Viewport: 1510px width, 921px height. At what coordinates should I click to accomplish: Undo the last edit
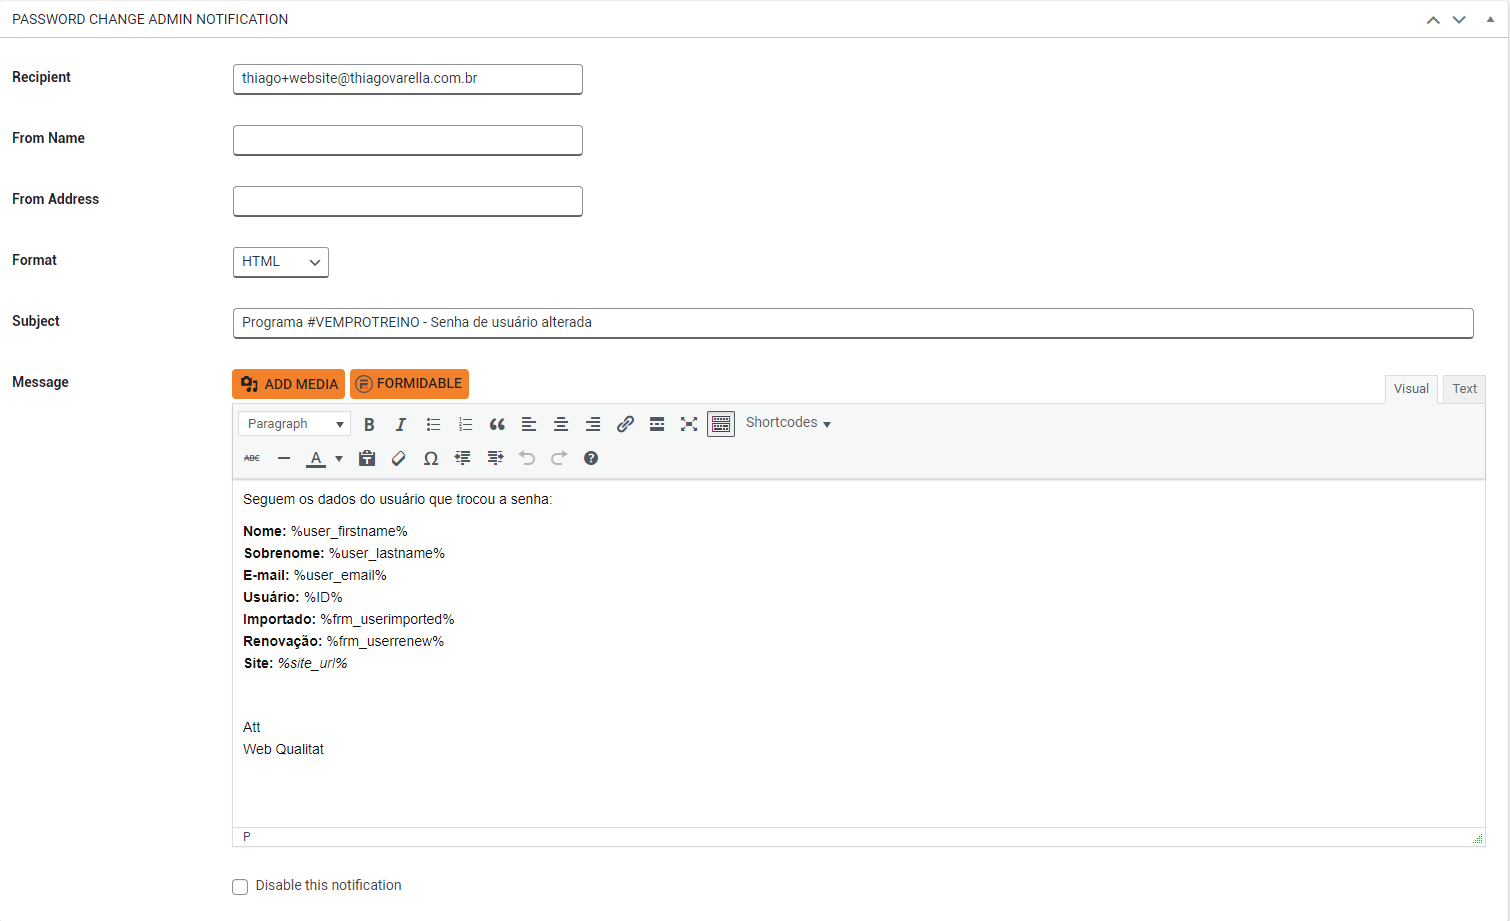[527, 458]
